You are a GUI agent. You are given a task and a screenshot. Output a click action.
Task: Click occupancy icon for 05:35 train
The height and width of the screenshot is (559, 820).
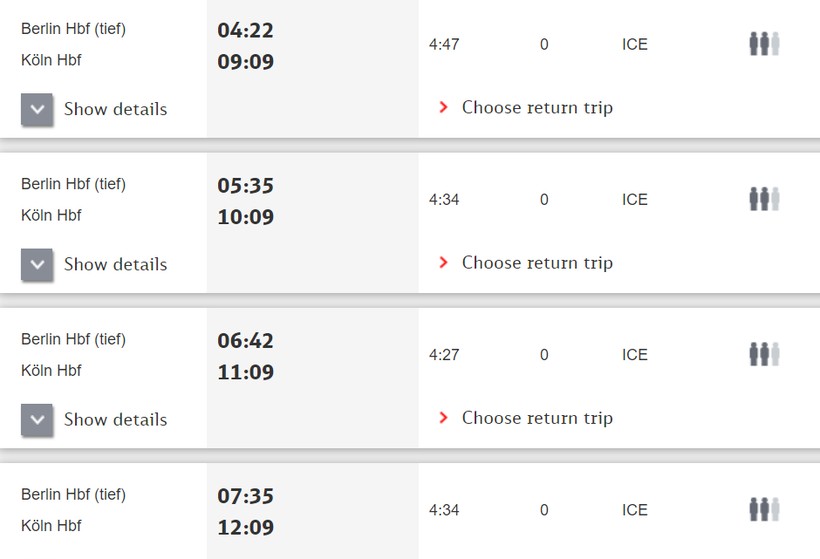coord(764,199)
